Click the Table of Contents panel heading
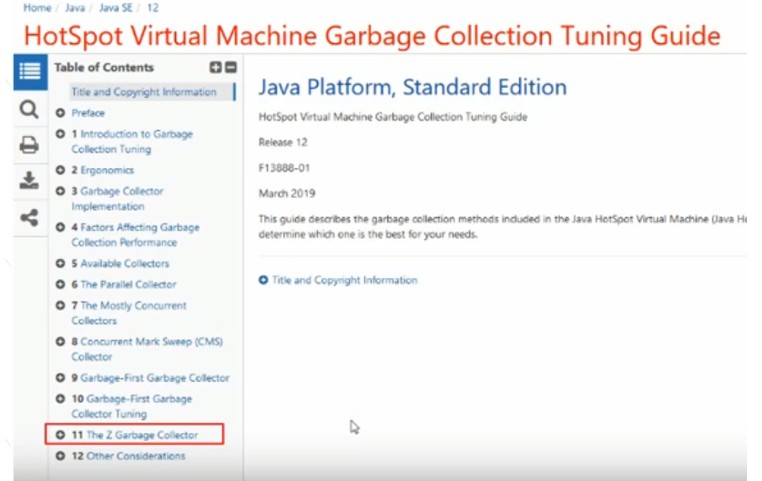Screen dimensions: 762x481 [104, 68]
